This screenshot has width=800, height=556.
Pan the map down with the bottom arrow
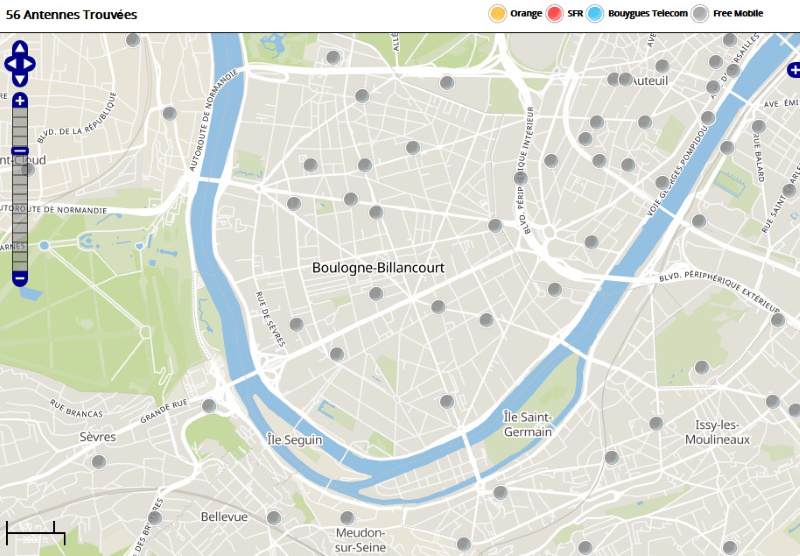20,80
